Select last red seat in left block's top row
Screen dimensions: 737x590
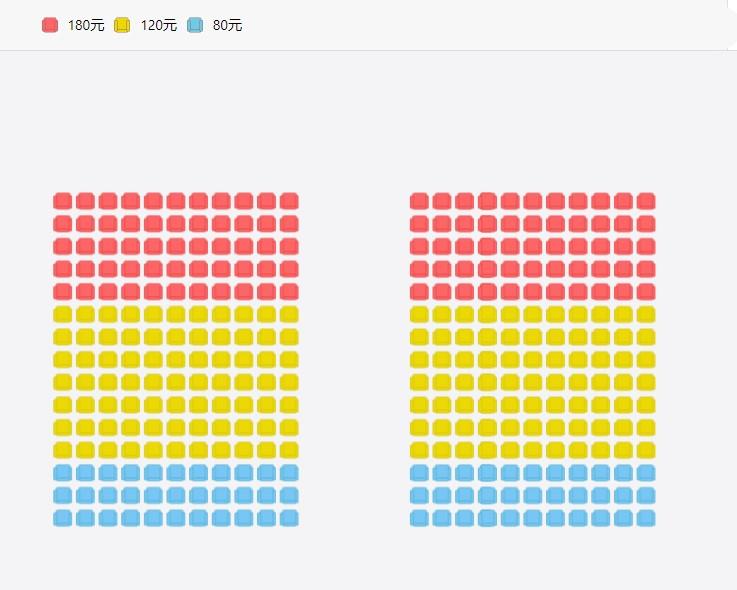pos(289,201)
